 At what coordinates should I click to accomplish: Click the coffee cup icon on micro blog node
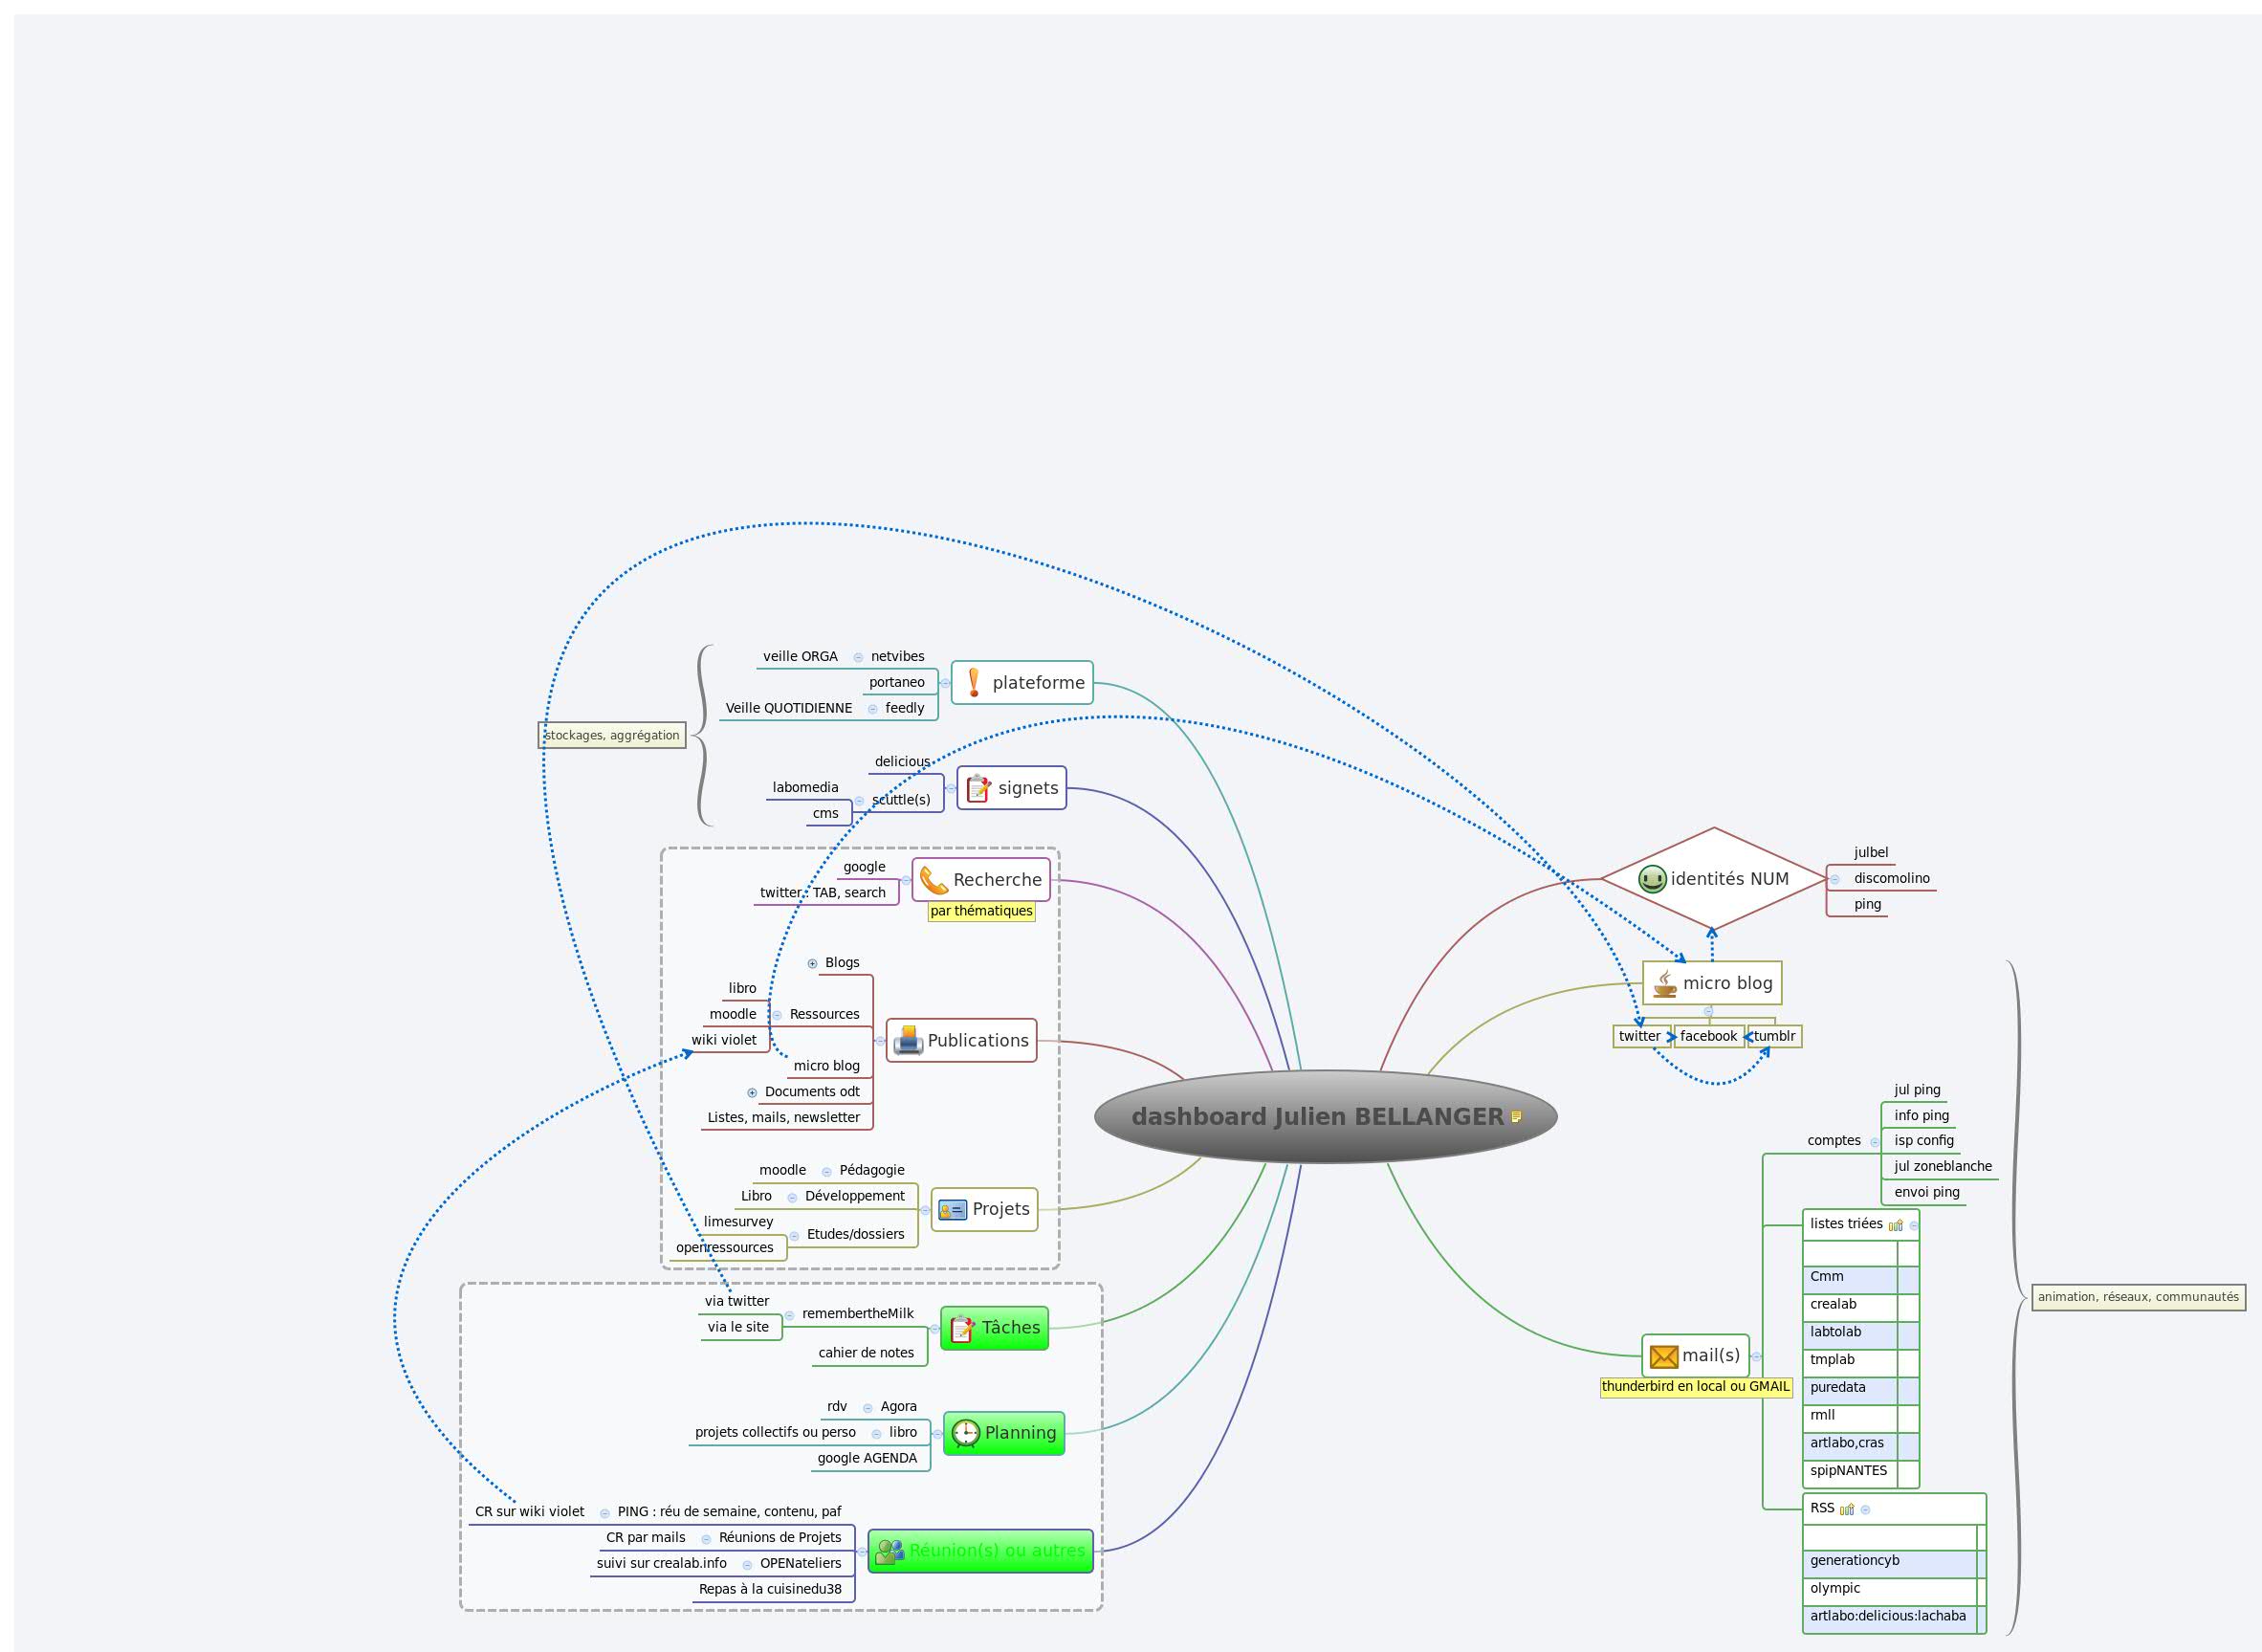(1663, 983)
